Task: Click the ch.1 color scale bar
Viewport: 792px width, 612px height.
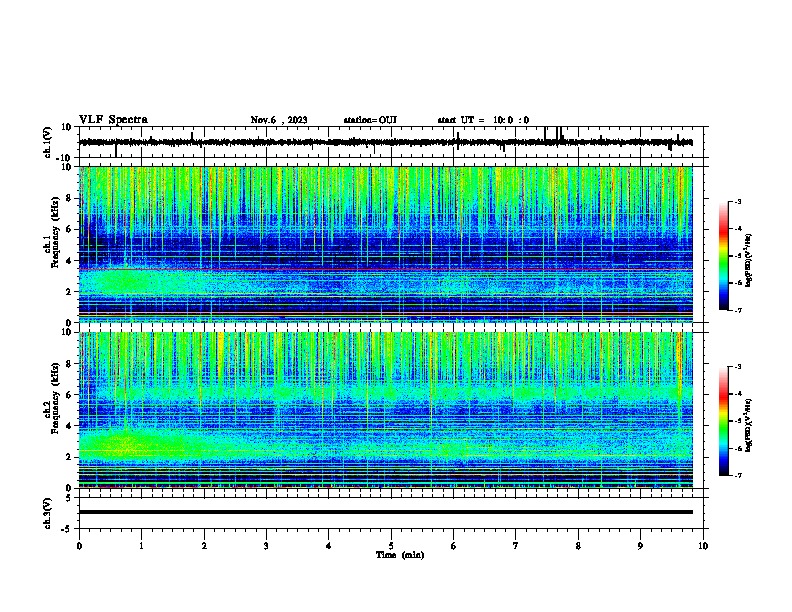Action: point(724,256)
